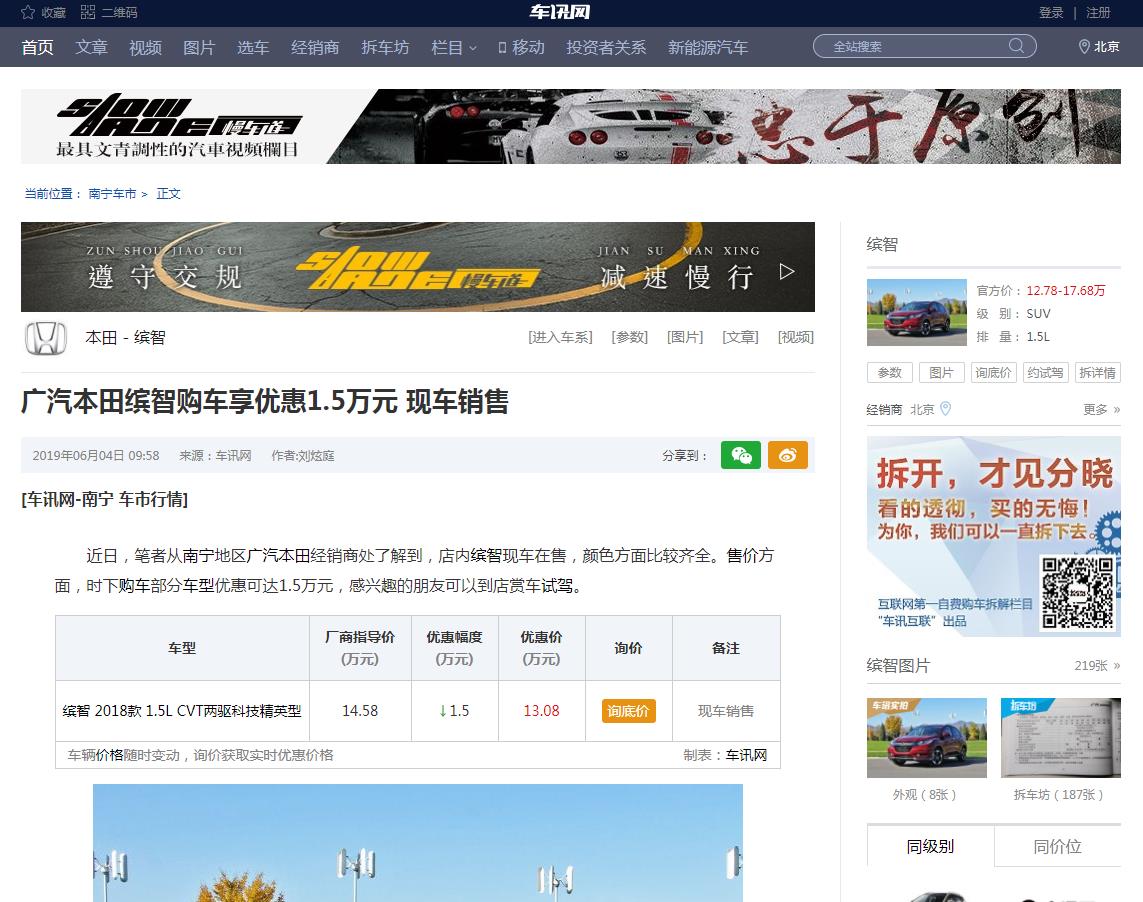This screenshot has height=902, width=1143.
Task: Open 新能源汽车 nav item
Action: click(708, 47)
